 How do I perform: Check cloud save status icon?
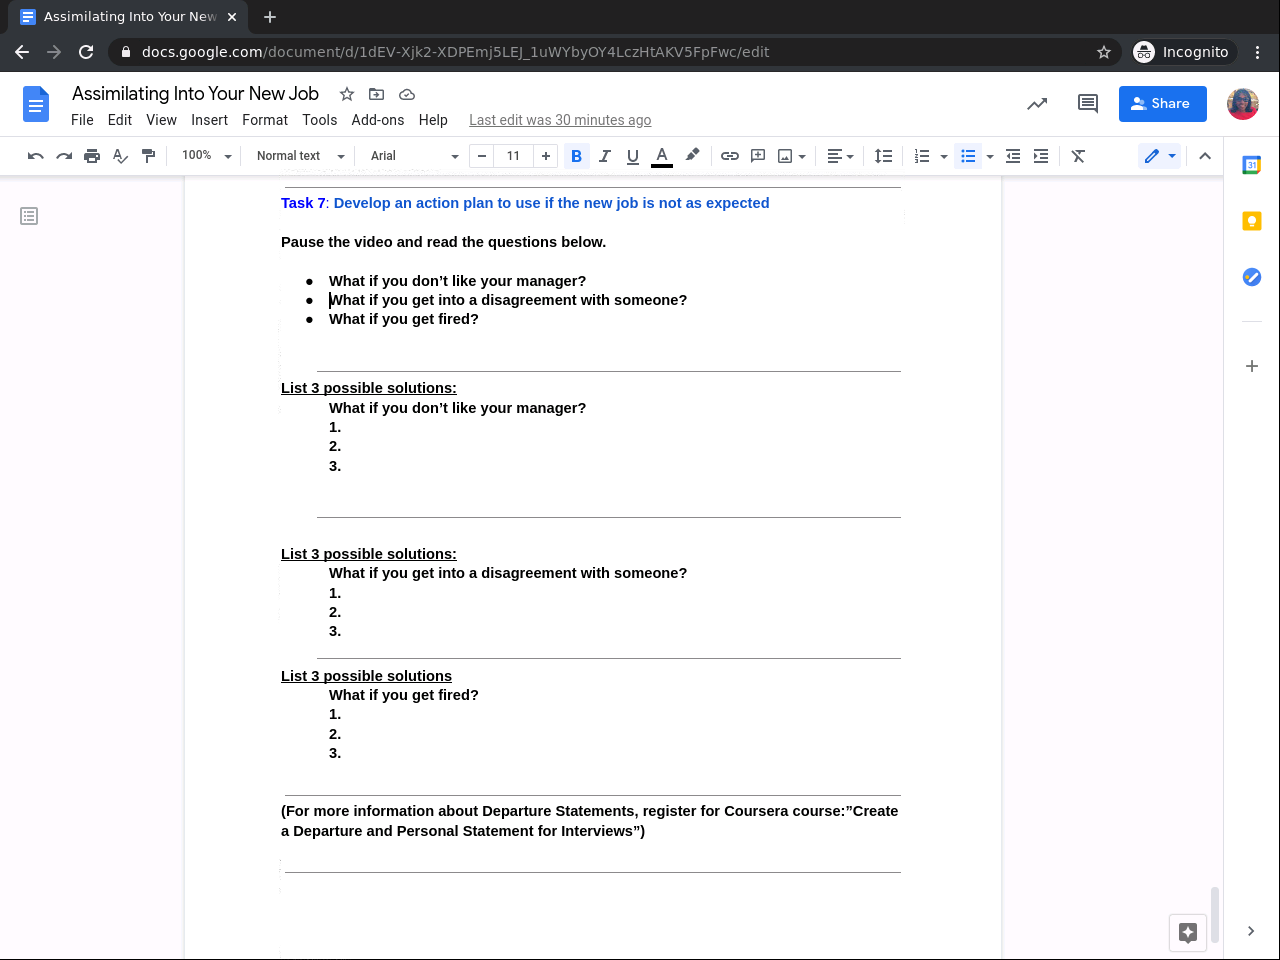pyautogui.click(x=407, y=94)
